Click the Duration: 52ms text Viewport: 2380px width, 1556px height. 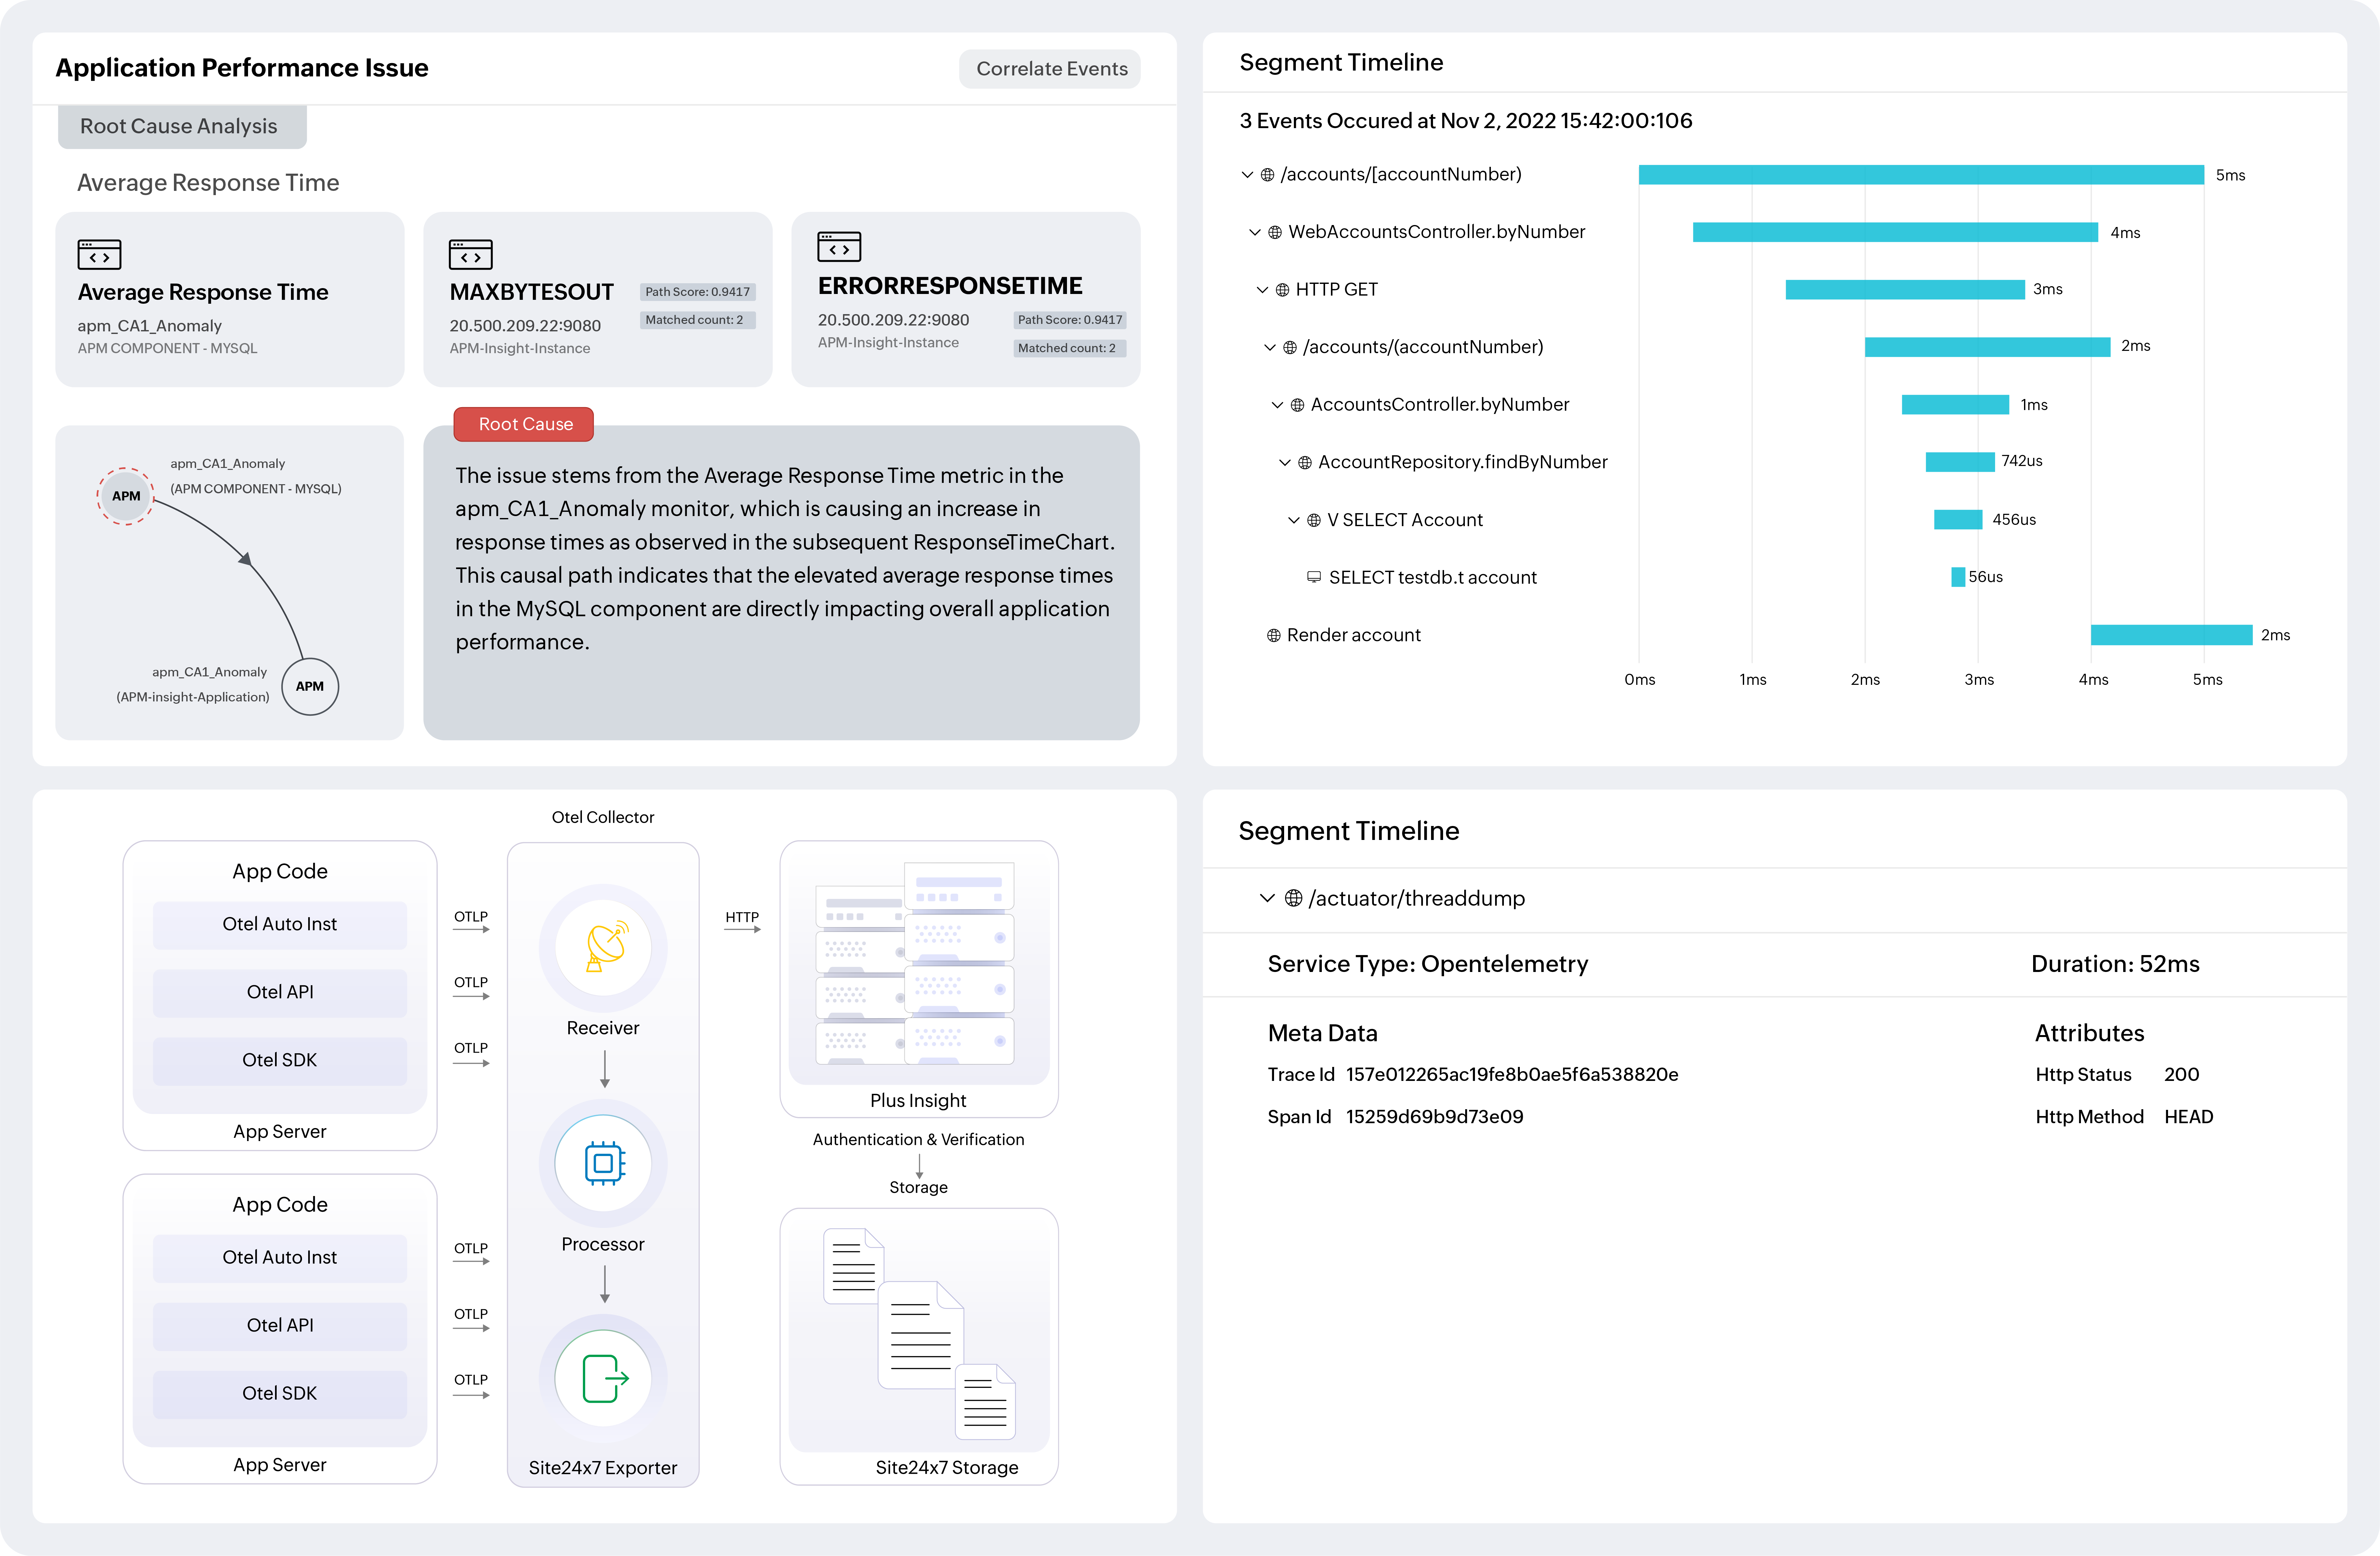(2115, 964)
